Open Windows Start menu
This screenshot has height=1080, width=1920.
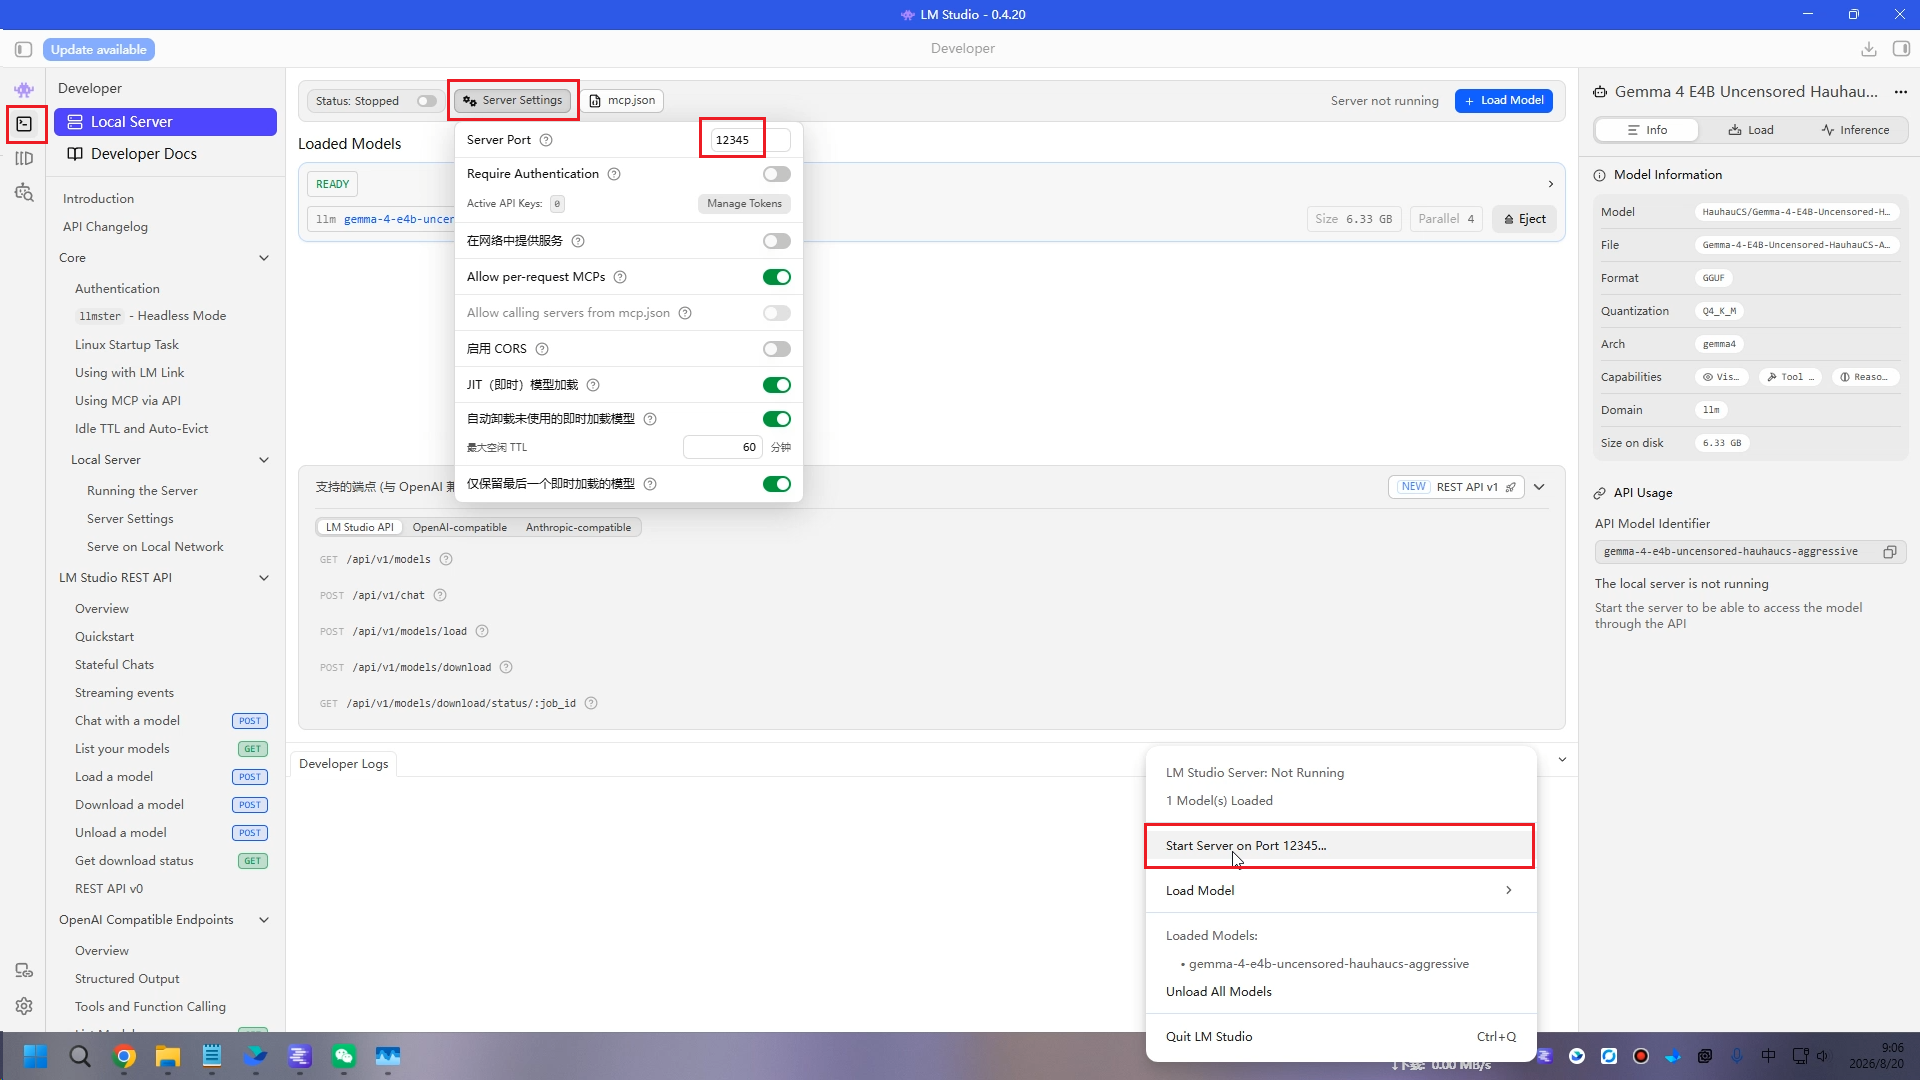35,1056
